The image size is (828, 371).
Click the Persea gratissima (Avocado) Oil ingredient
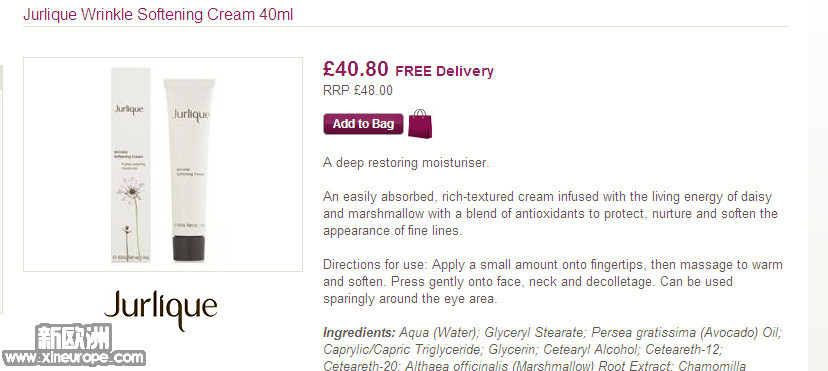click(685, 333)
